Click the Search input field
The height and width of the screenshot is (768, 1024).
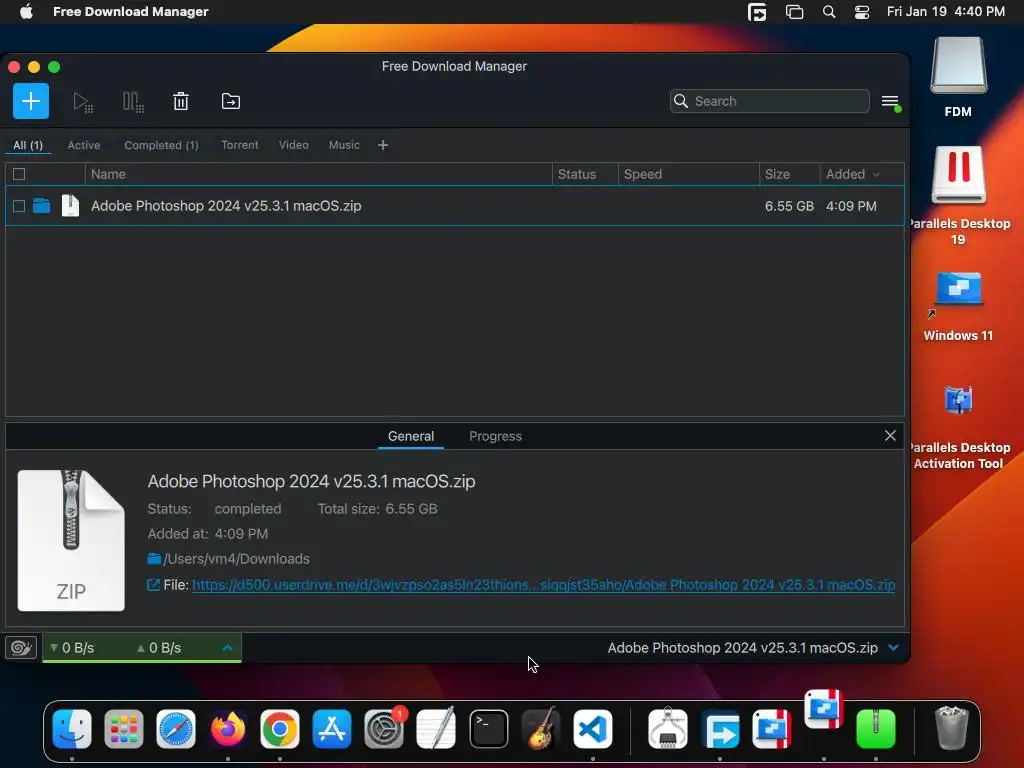coord(769,101)
